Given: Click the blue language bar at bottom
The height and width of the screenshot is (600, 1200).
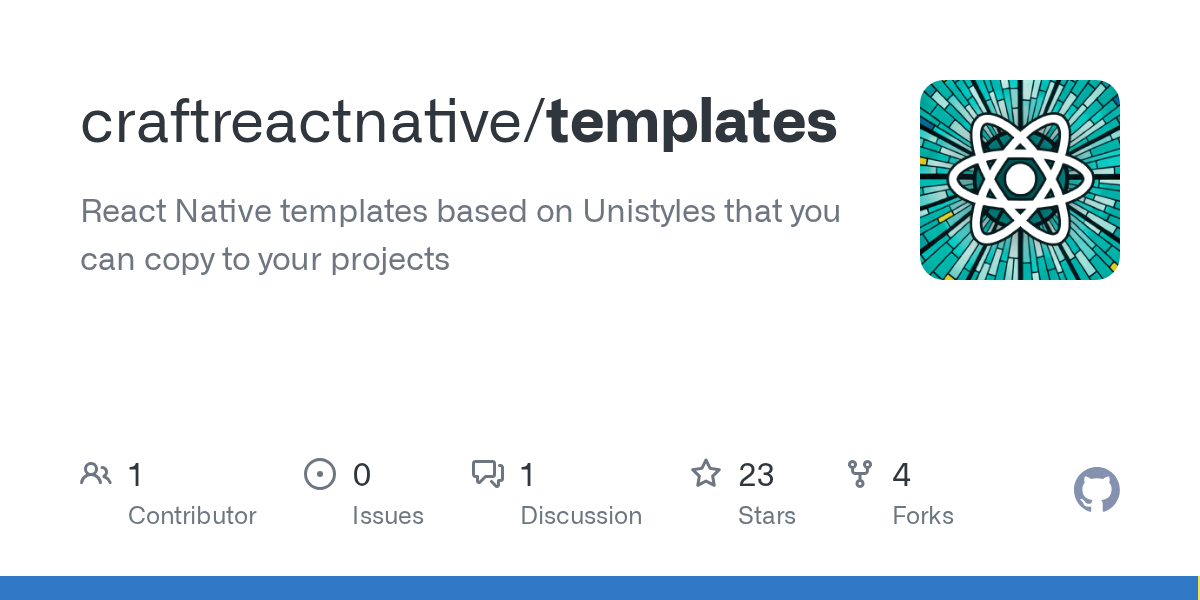Looking at the screenshot, I should [x=600, y=588].
